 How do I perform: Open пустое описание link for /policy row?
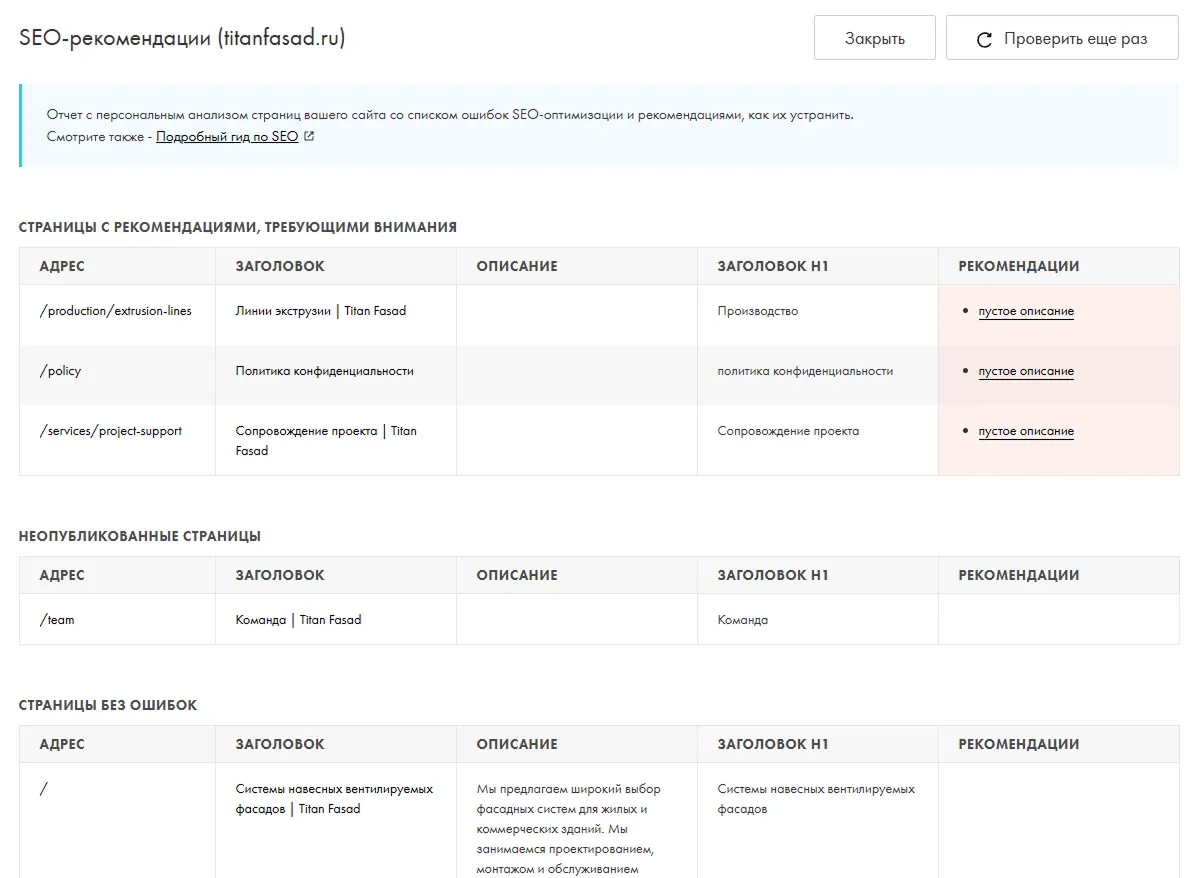[x=1025, y=371]
